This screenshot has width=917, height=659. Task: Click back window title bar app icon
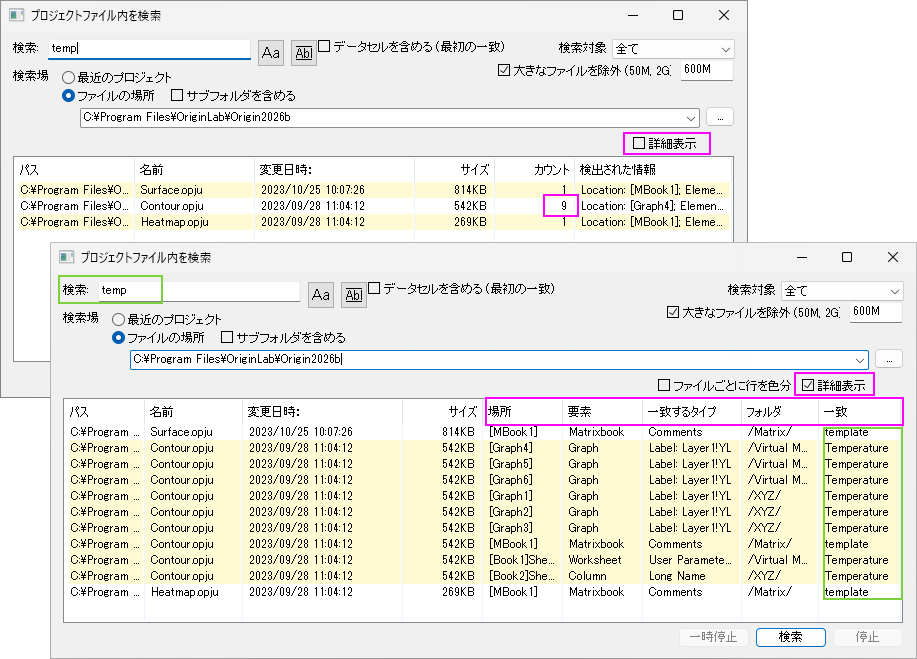[17, 15]
